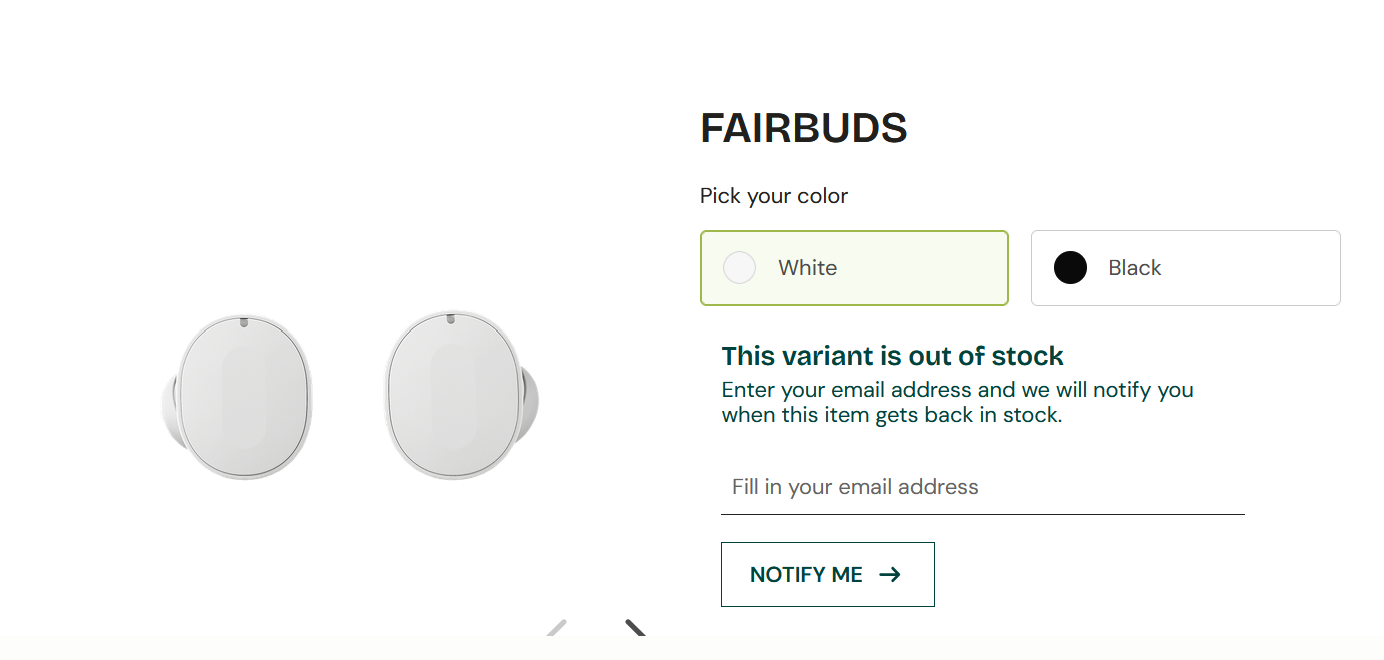Click the microphone dot on right earbud

tap(450, 319)
